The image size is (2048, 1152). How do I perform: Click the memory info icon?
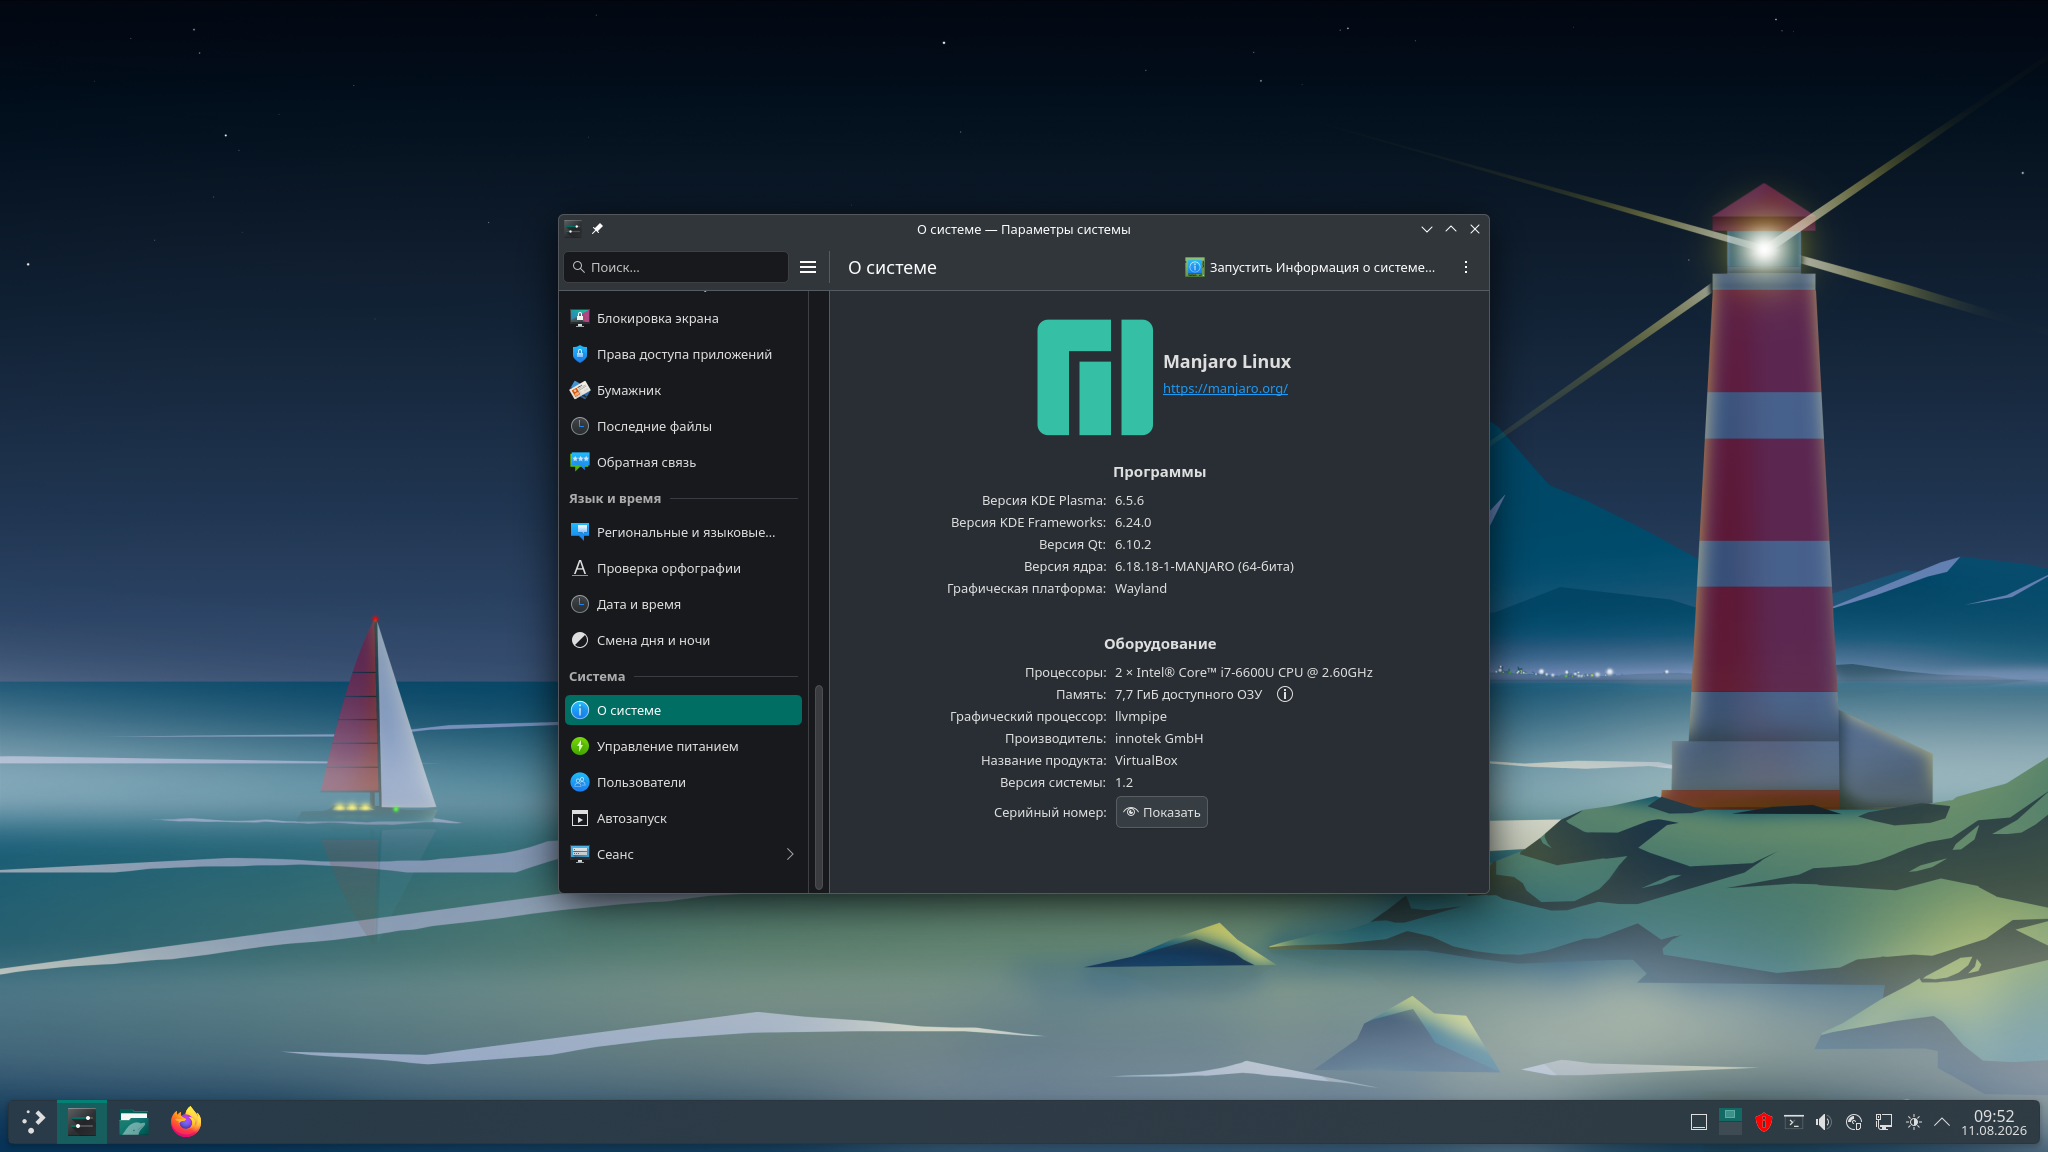1285,694
